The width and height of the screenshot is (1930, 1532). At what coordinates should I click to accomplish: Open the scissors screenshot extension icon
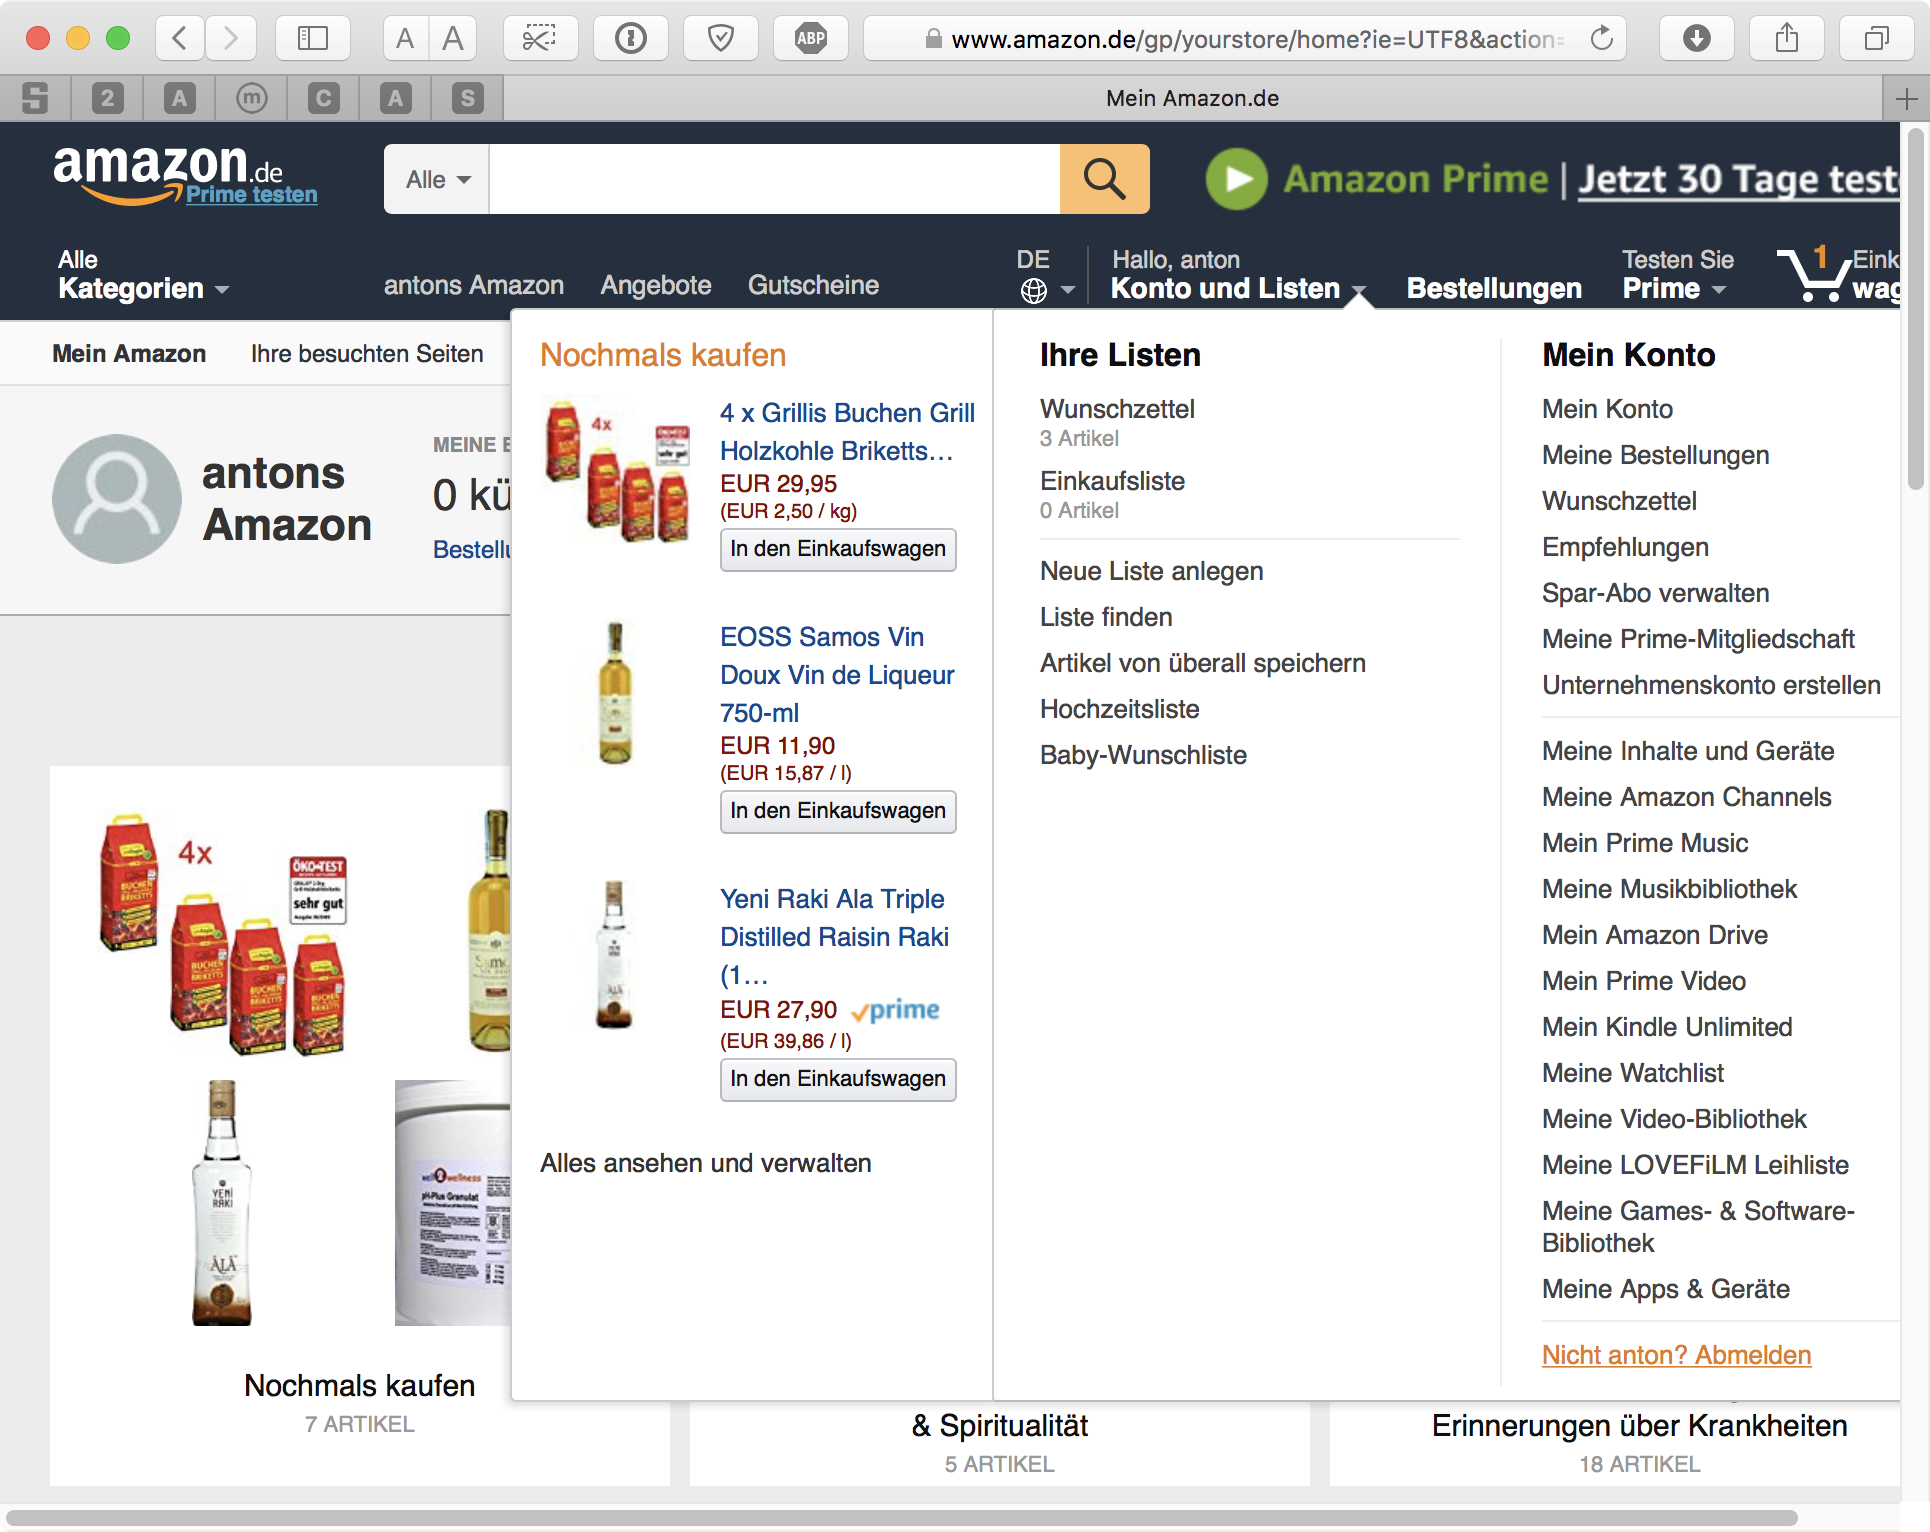(x=539, y=39)
